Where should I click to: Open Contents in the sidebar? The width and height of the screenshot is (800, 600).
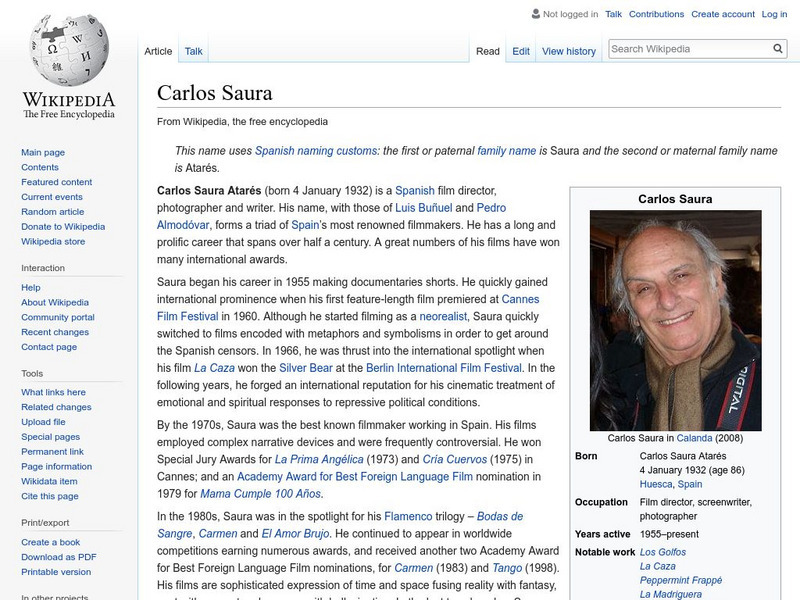tap(40, 167)
